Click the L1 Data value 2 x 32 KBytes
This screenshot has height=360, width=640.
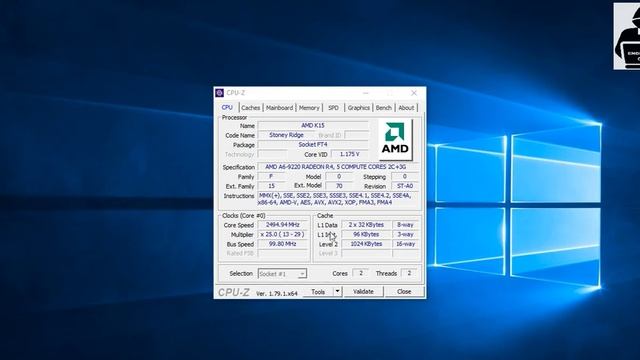(366, 225)
